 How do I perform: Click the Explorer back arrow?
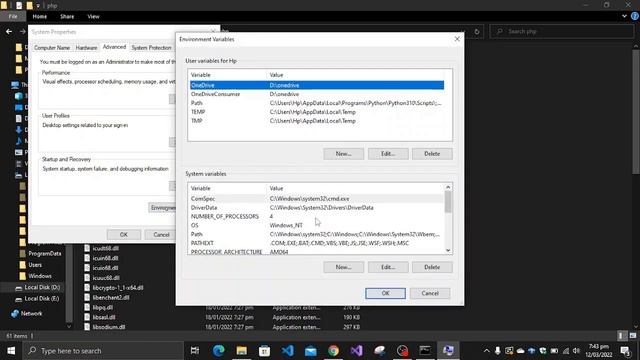click(9, 31)
